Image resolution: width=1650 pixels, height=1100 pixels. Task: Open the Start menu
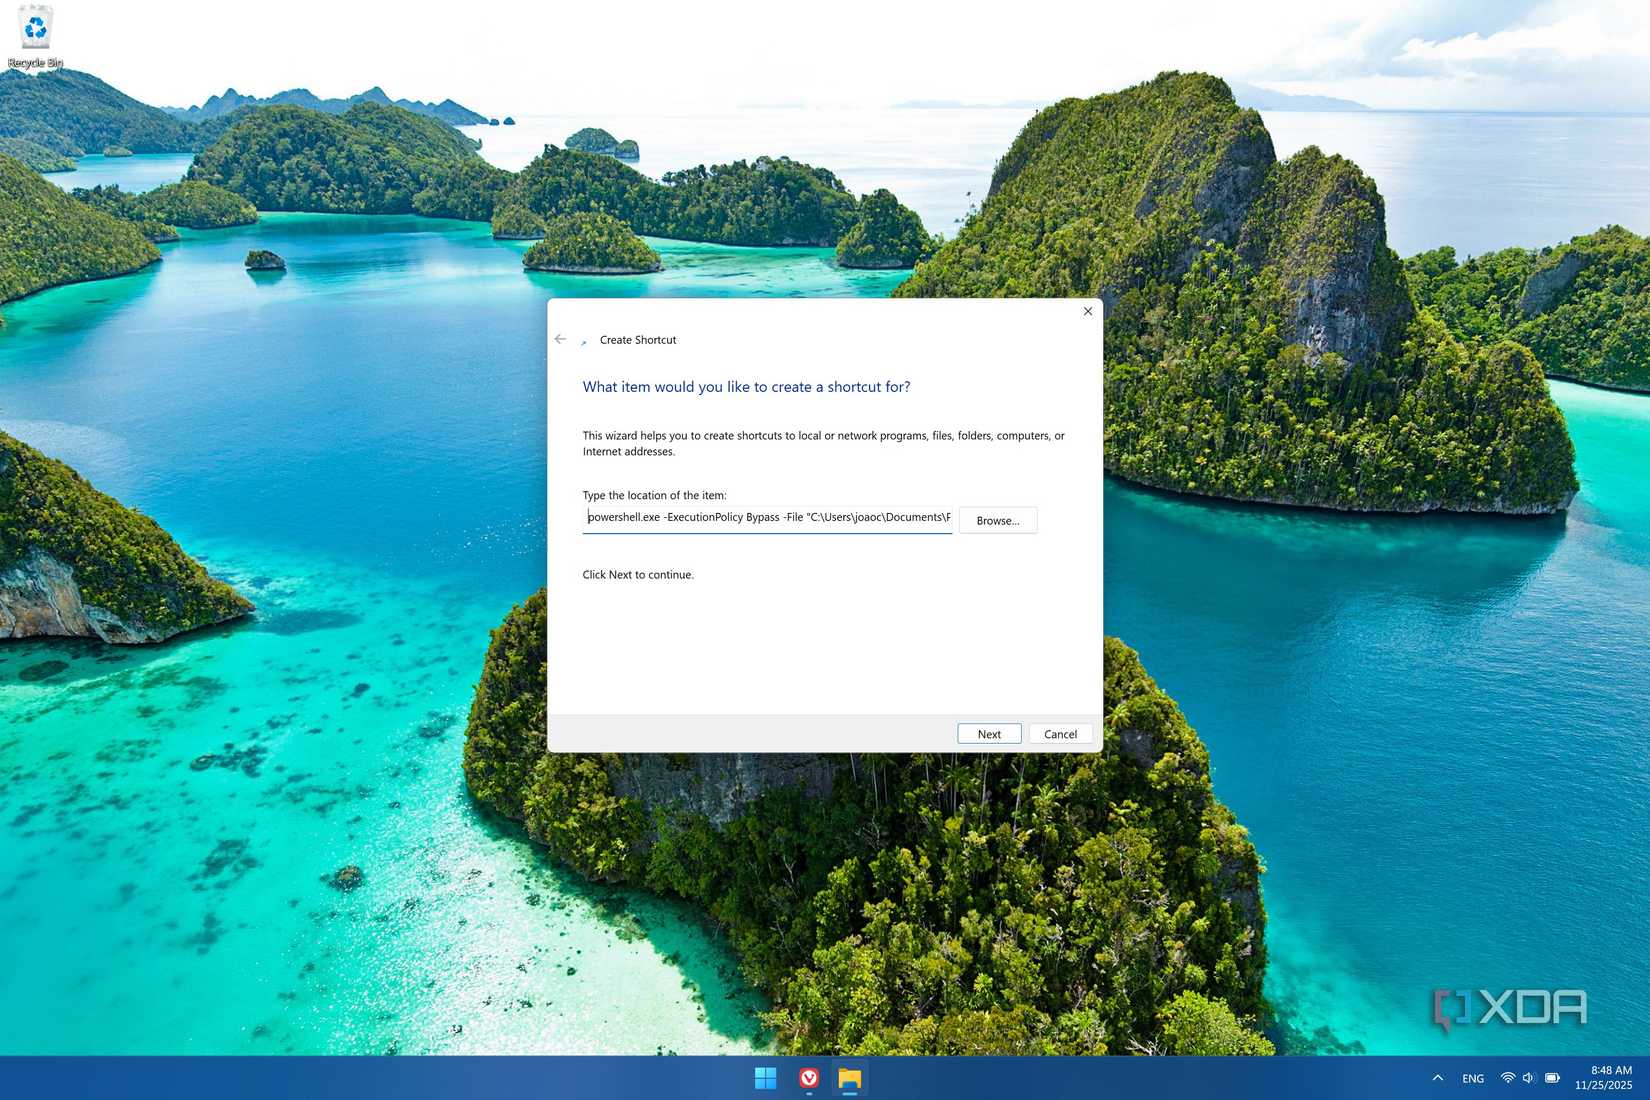click(765, 1078)
